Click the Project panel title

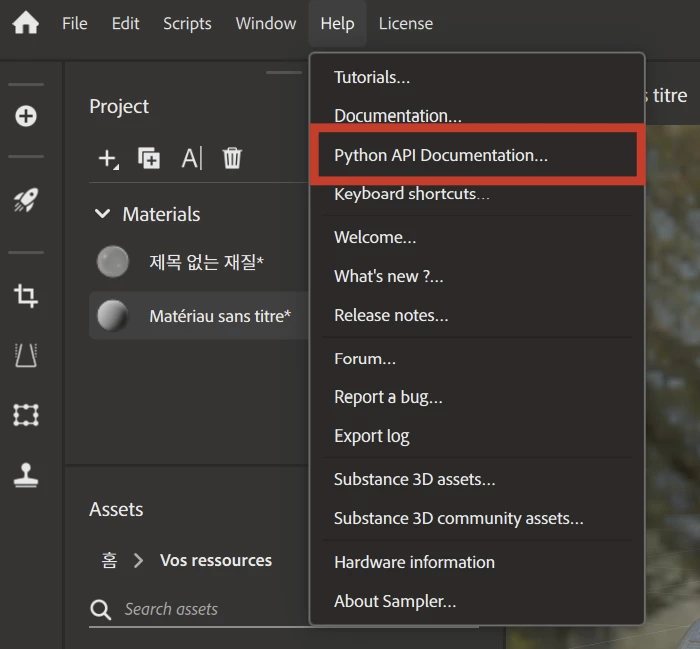(x=119, y=107)
